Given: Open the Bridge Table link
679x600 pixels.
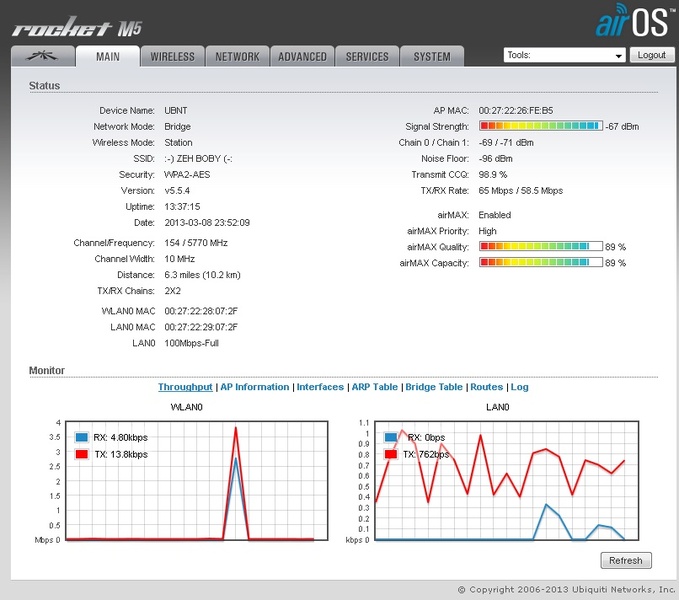Looking at the screenshot, I should 434,387.
